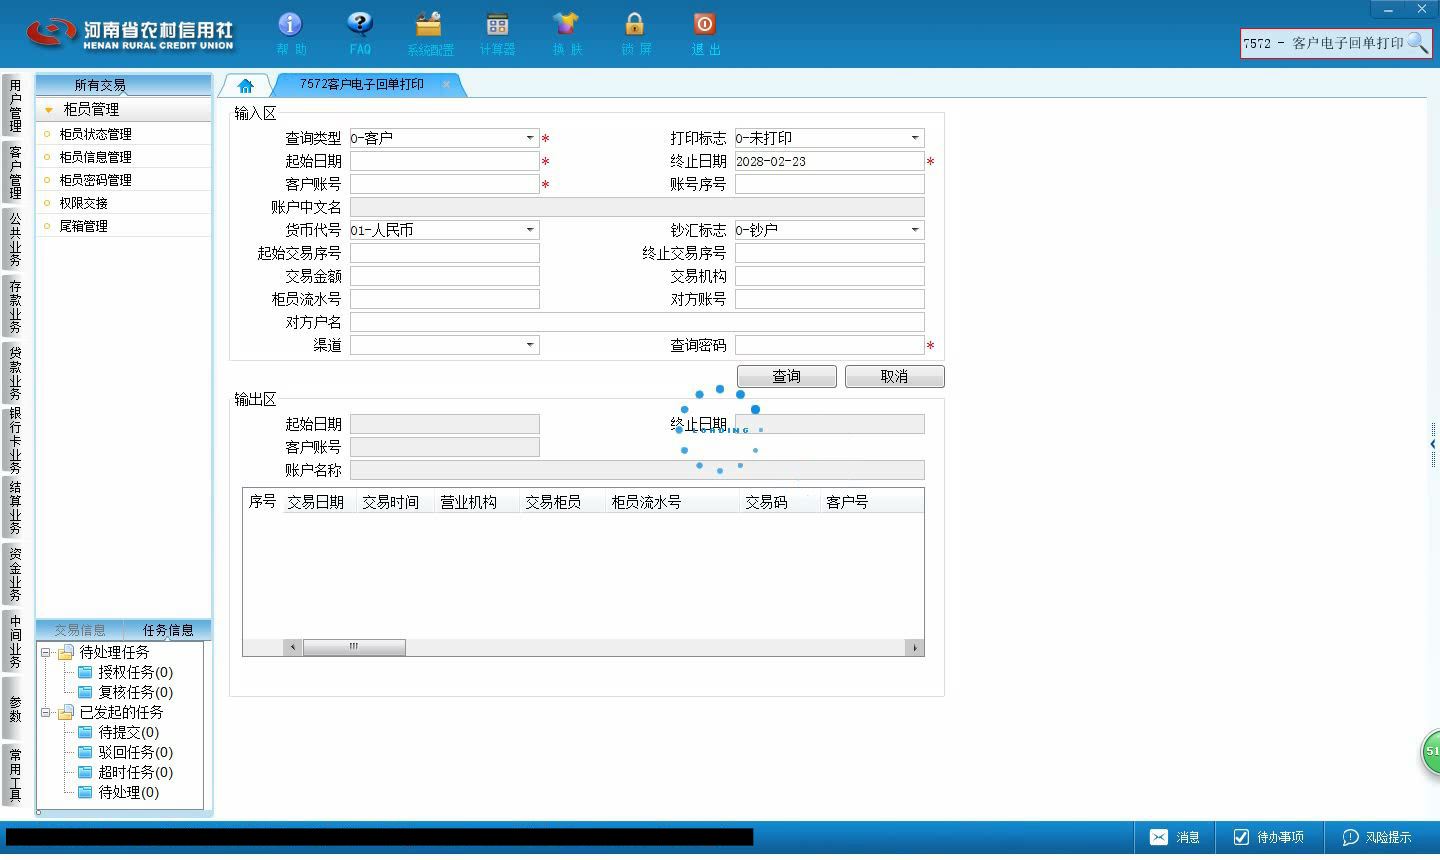
Task: Click table scrollbar left arrow
Action: pos(293,647)
